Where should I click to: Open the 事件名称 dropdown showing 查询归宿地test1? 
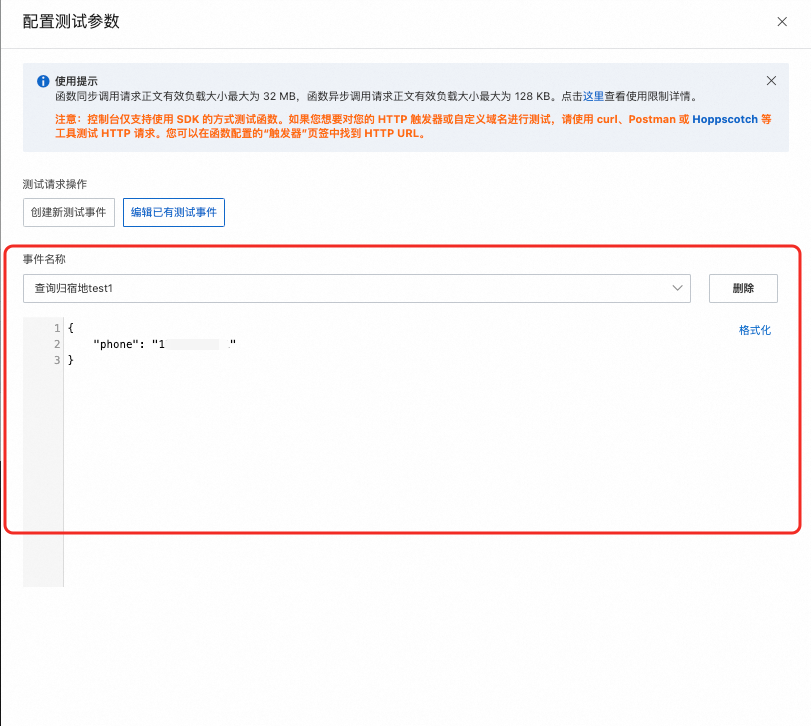tap(357, 289)
